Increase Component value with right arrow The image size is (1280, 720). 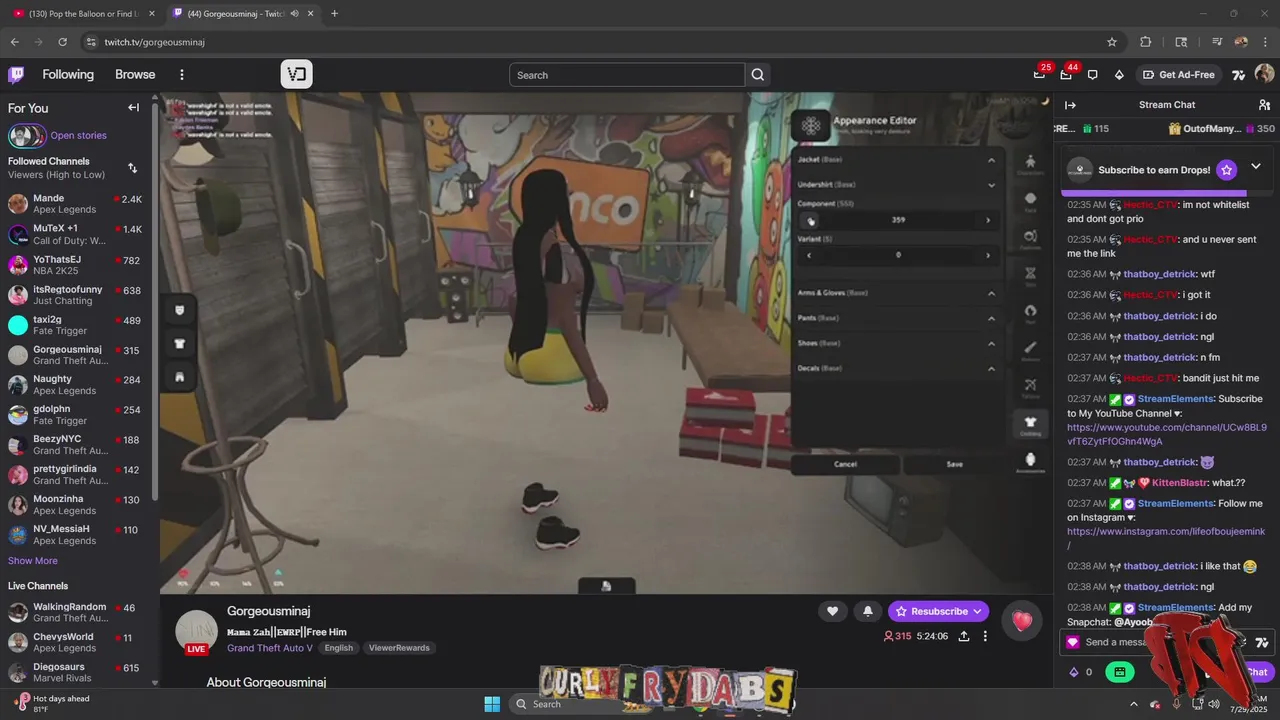coord(988,220)
